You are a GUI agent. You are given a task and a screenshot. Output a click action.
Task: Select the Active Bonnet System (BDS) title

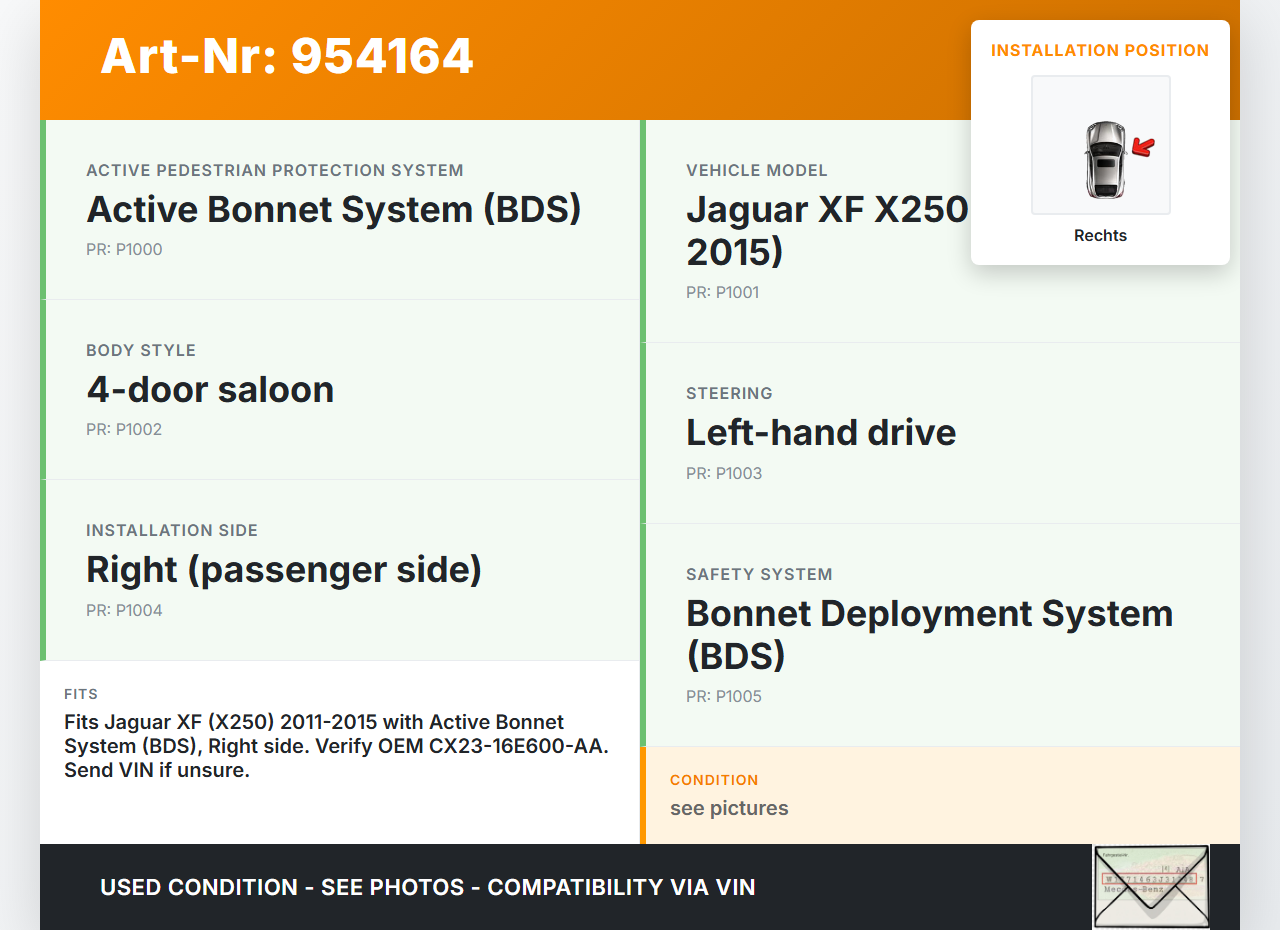[333, 210]
